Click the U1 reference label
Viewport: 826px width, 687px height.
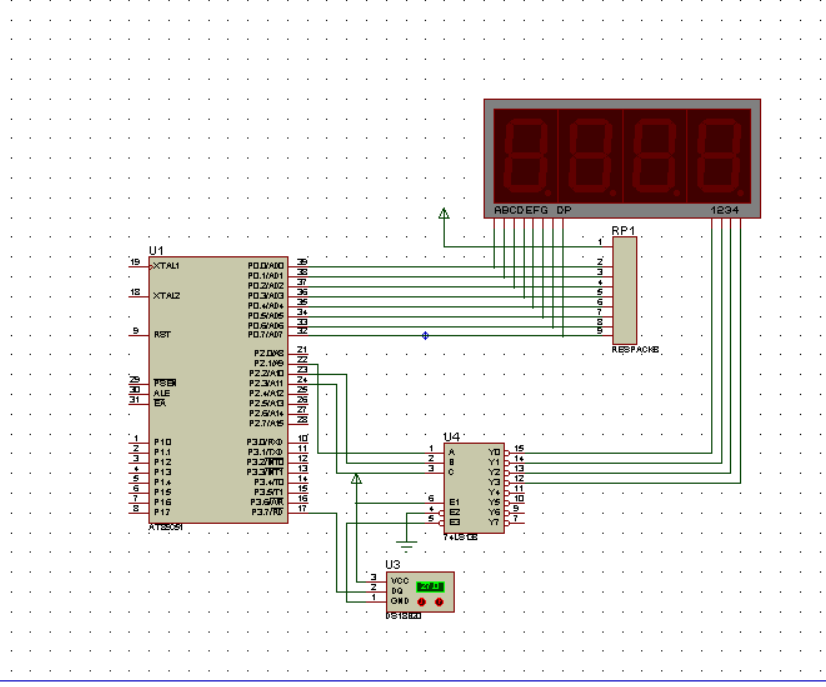[156, 251]
